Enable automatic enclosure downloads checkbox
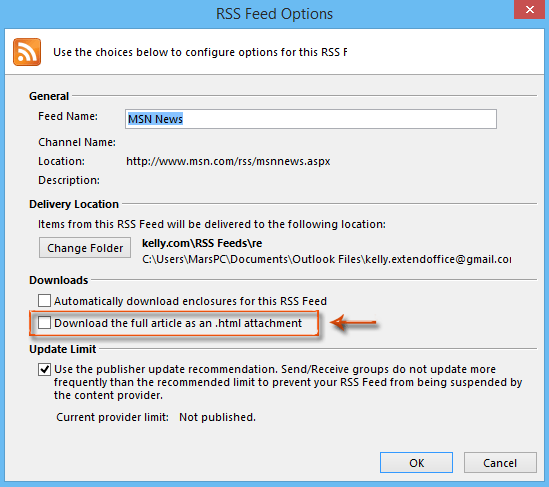The image size is (549, 487). 44,300
